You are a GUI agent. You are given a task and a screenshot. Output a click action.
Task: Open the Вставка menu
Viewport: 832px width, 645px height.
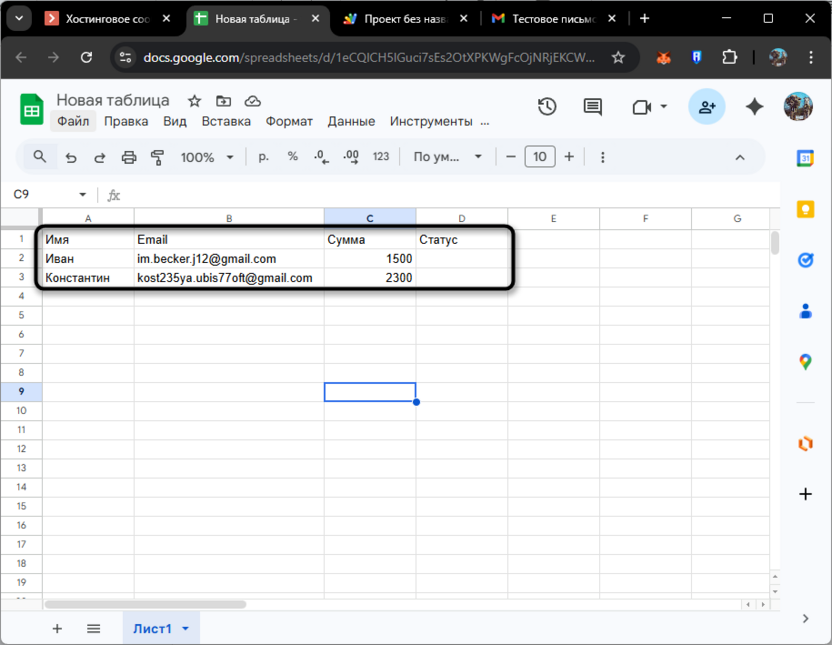226,121
